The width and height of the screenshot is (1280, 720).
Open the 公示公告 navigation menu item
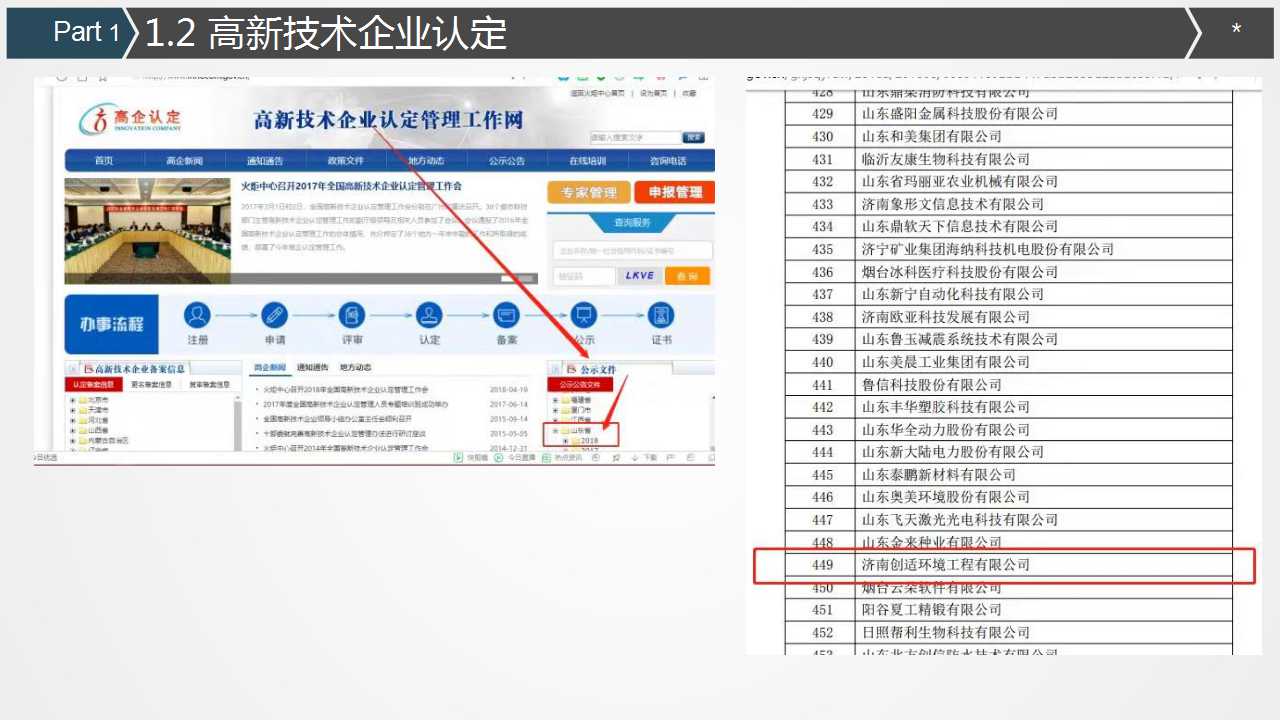coord(507,161)
